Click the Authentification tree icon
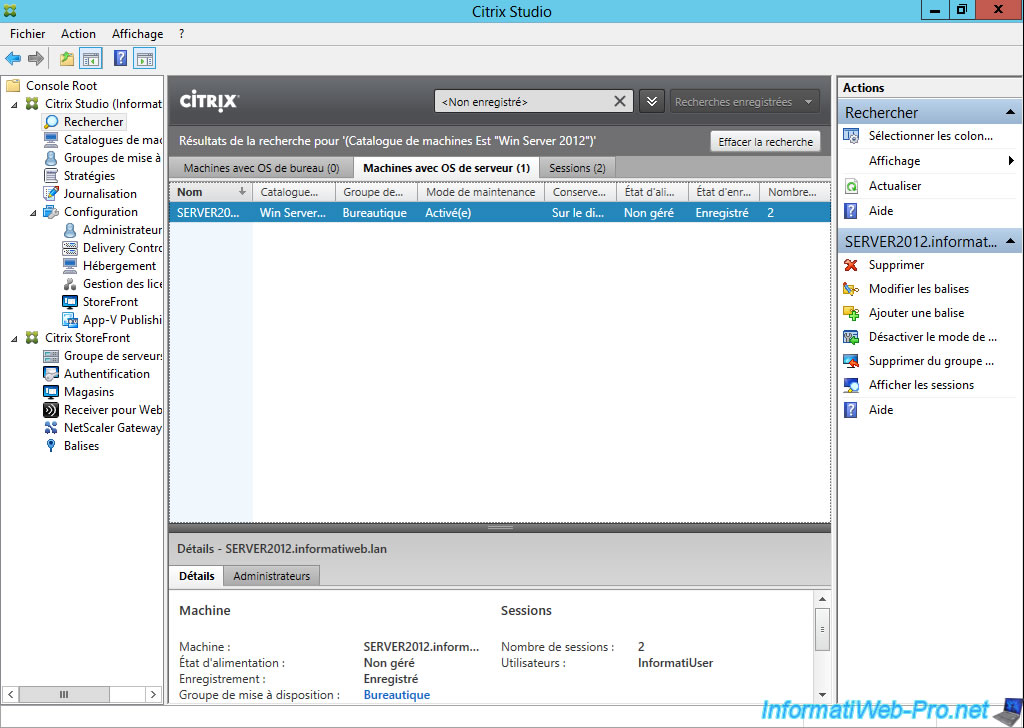This screenshot has width=1024, height=728. [x=51, y=374]
